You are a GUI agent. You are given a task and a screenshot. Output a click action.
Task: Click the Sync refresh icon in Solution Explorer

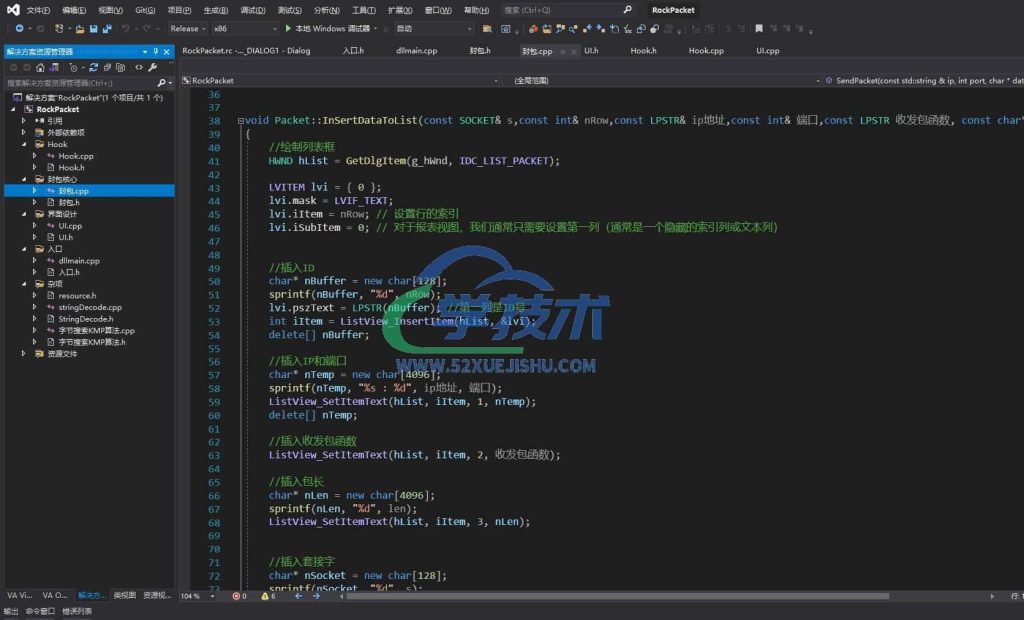coord(93,67)
